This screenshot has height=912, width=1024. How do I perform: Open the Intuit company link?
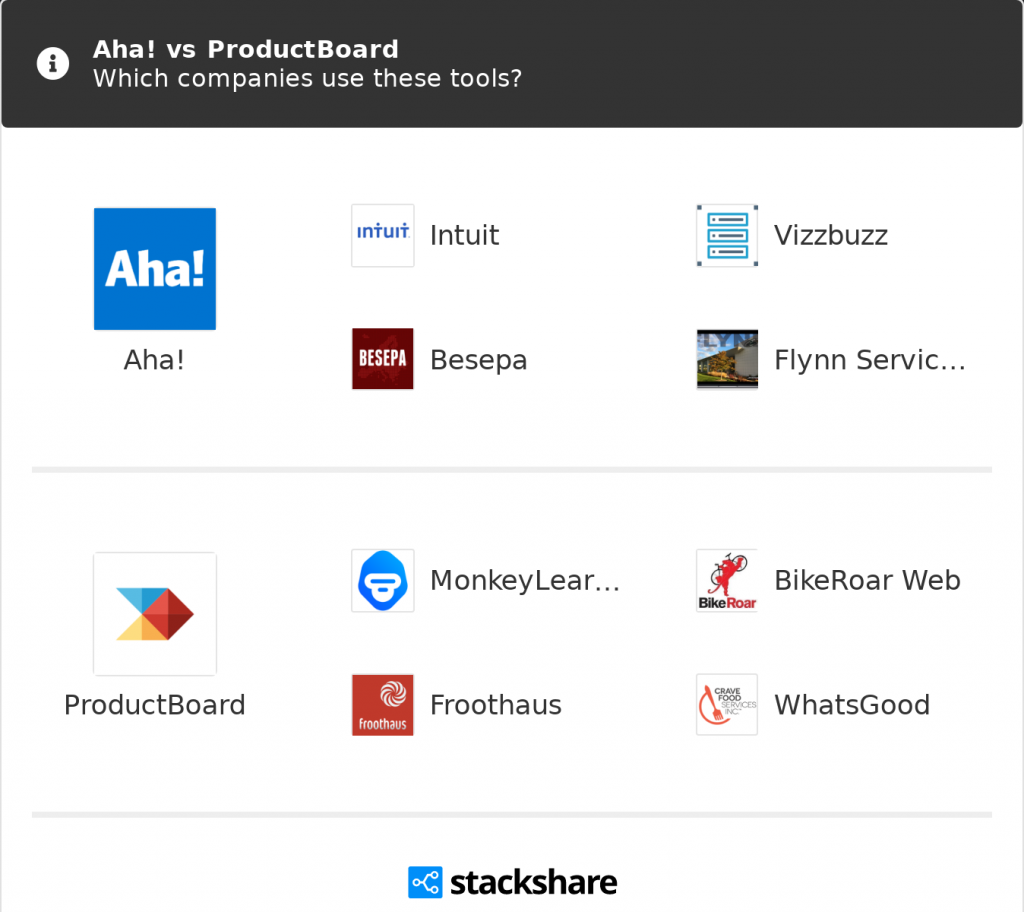click(464, 236)
